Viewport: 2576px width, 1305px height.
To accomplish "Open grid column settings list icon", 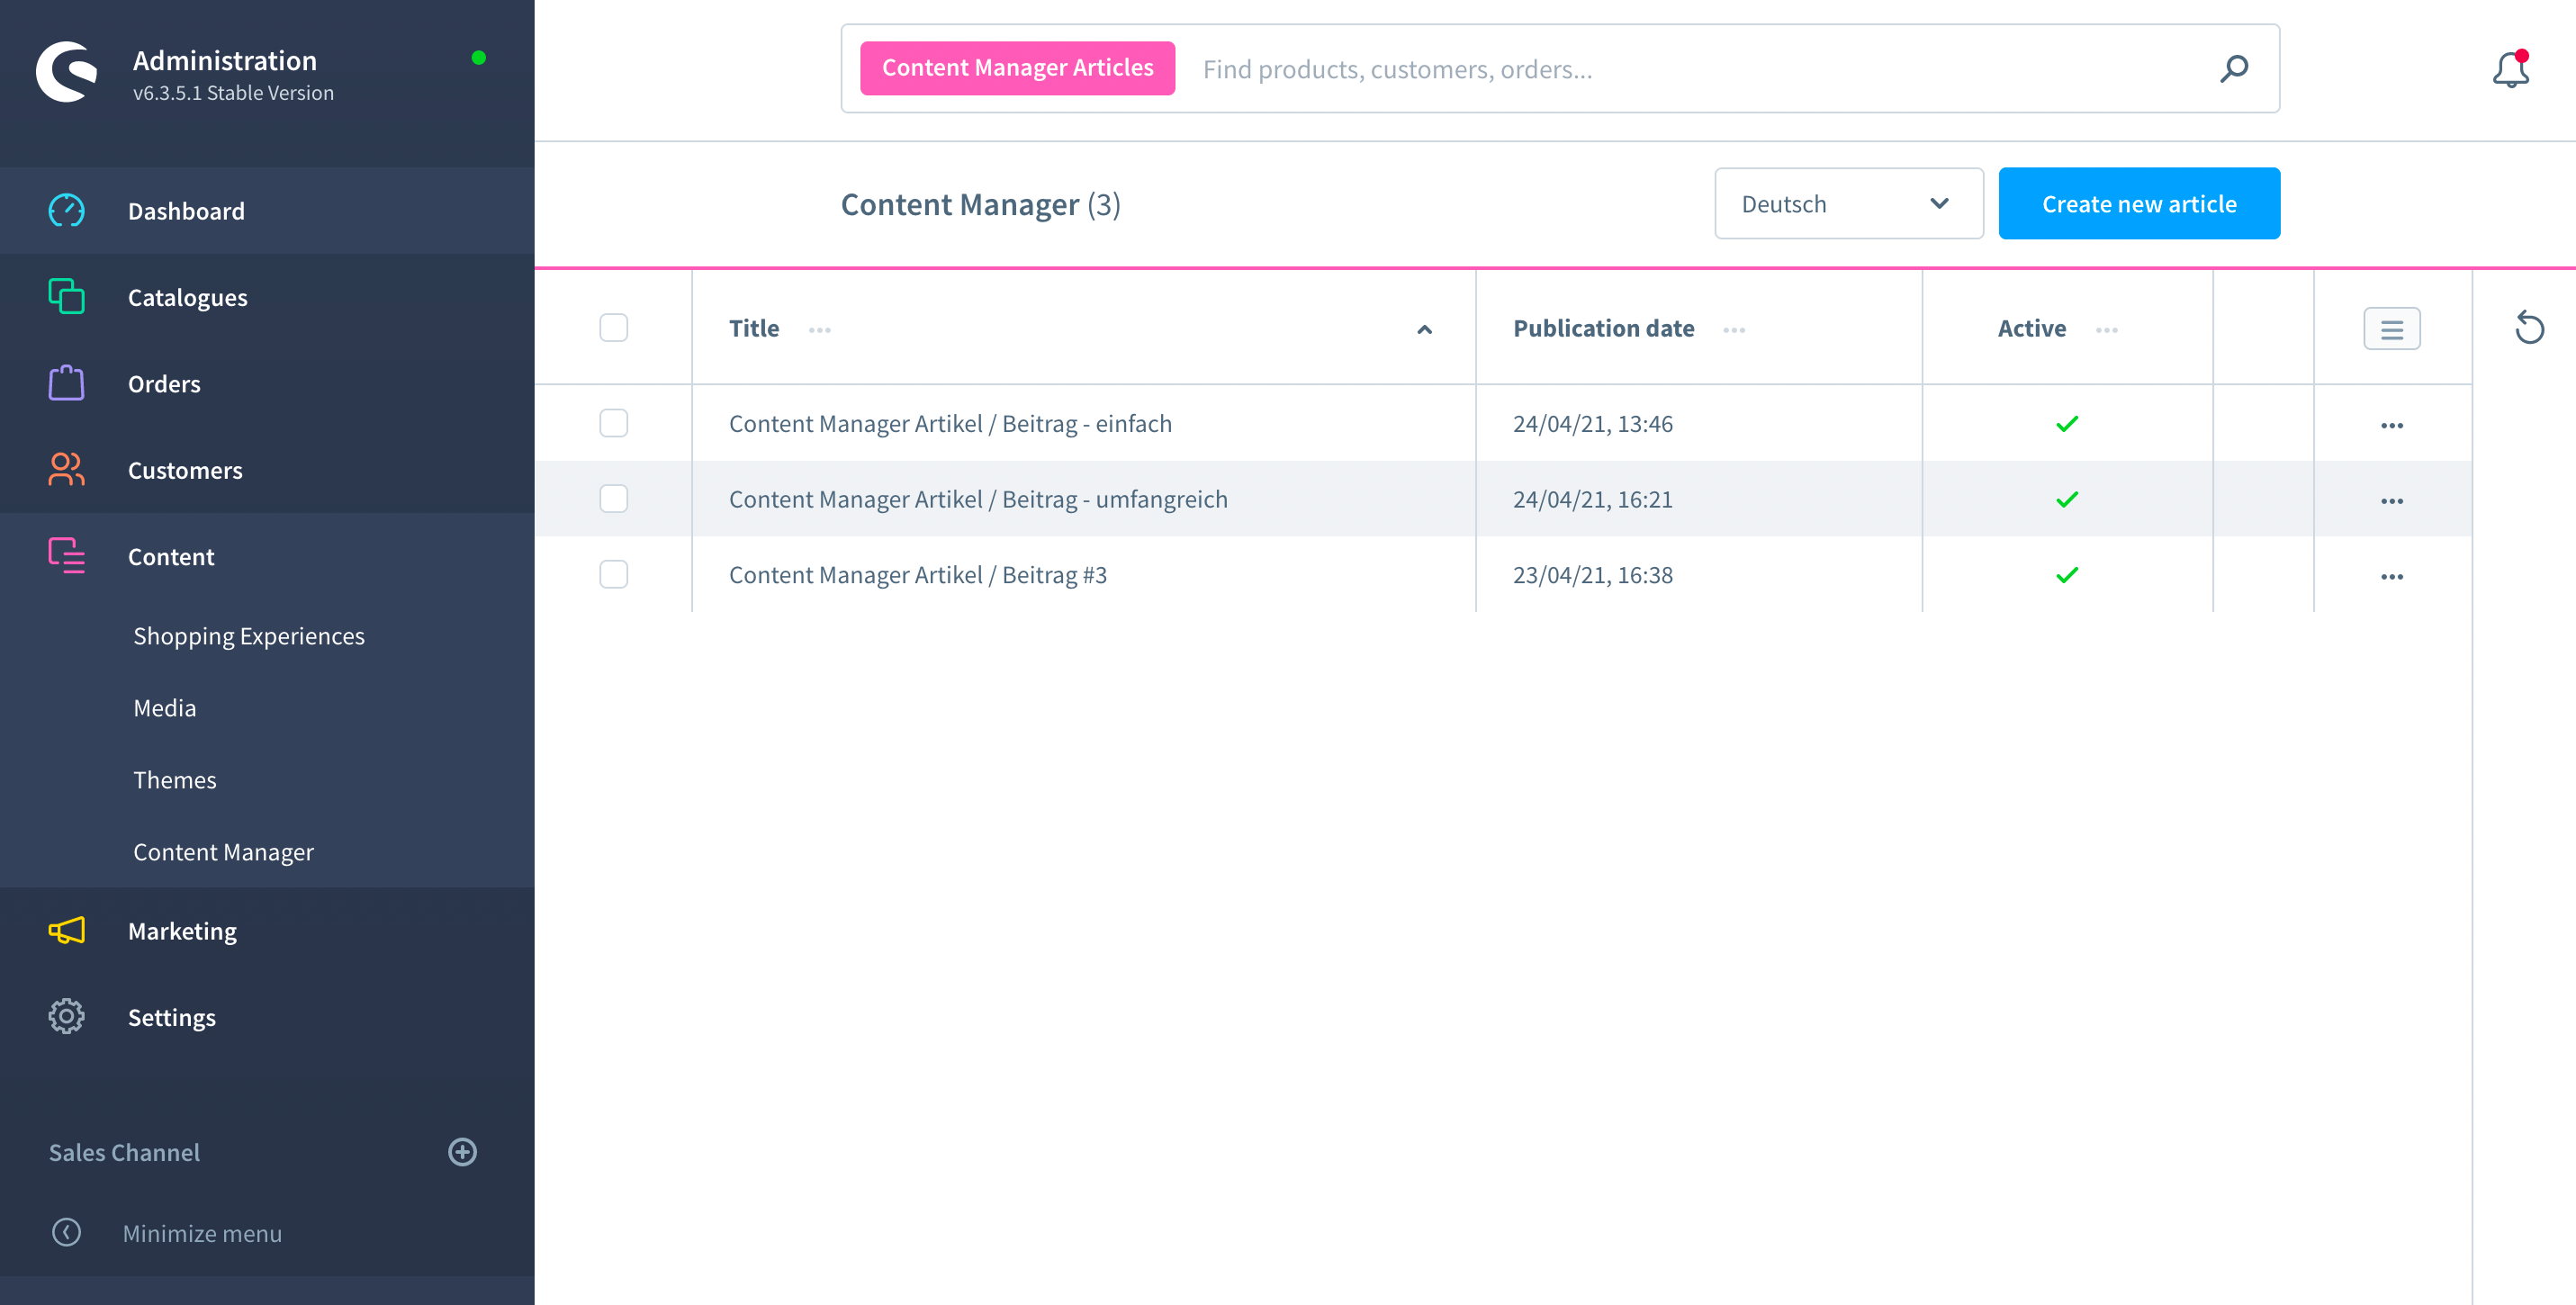I will tap(2391, 329).
